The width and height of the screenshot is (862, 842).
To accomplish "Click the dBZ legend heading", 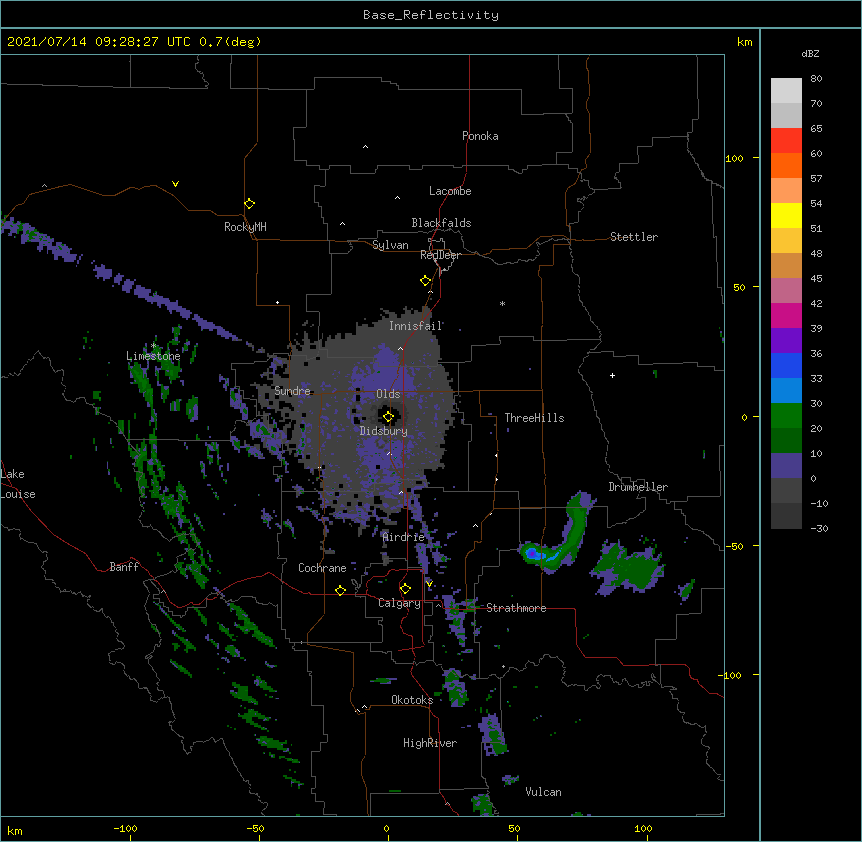I will click(810, 54).
